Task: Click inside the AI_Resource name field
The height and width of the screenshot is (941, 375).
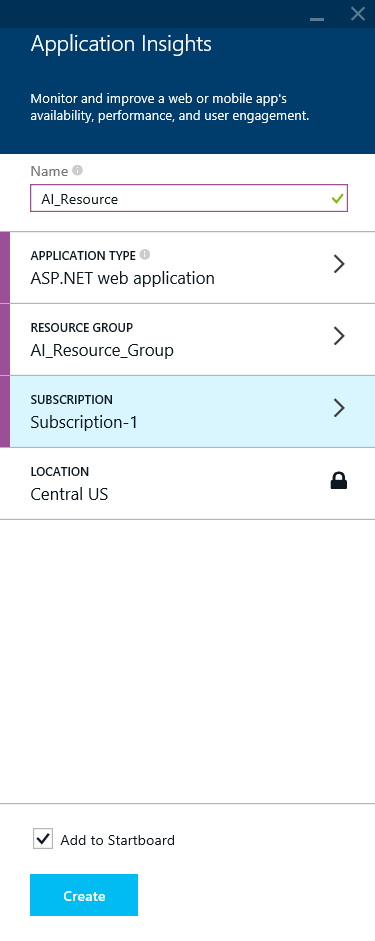Action: click(189, 199)
